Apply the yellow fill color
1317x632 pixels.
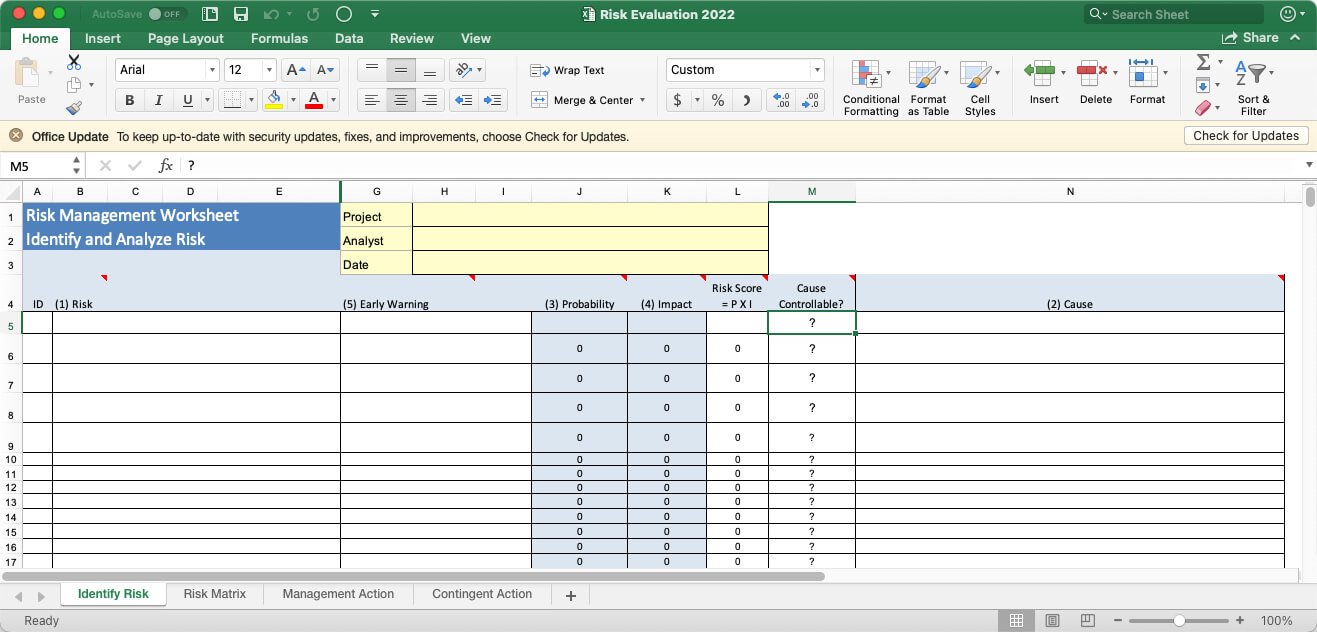pyautogui.click(x=275, y=100)
